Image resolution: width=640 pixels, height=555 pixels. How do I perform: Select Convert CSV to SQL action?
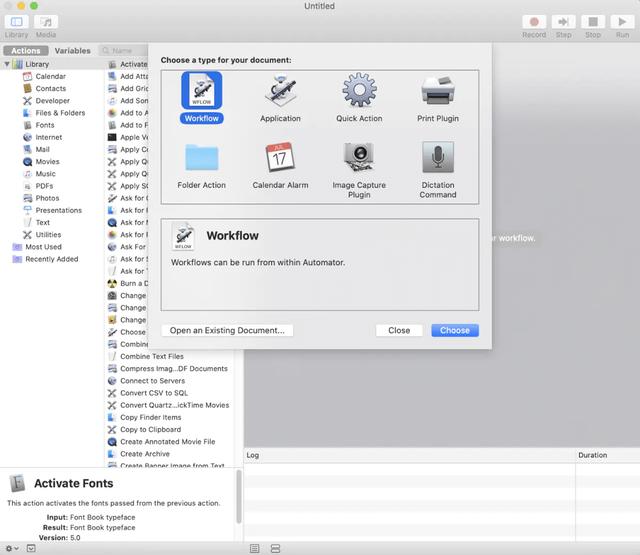point(154,393)
